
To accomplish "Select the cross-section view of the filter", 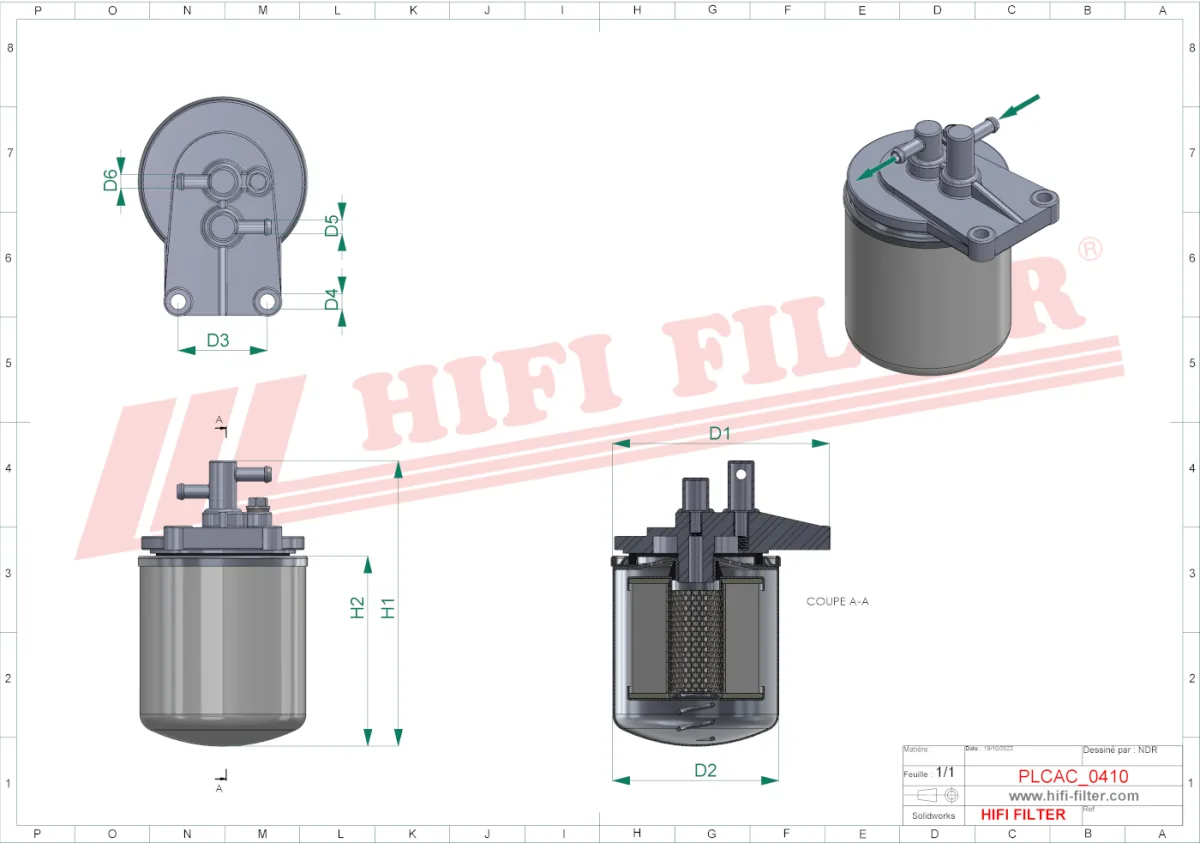I will click(x=721, y=603).
